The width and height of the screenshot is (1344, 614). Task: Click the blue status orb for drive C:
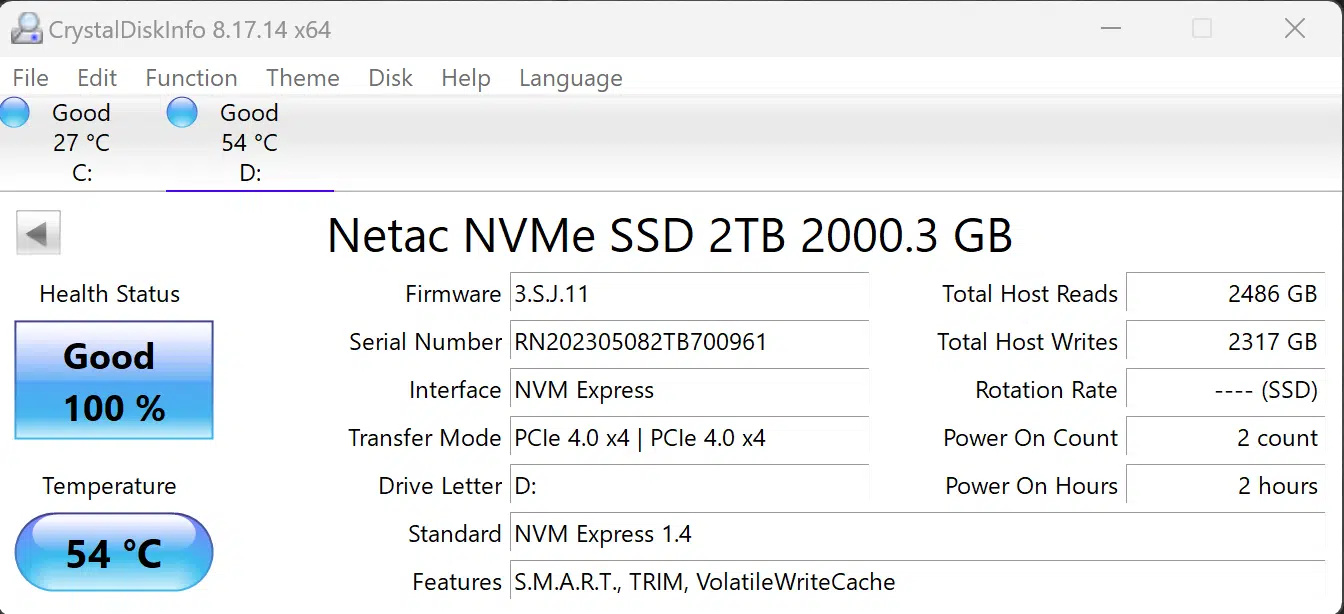(14, 112)
